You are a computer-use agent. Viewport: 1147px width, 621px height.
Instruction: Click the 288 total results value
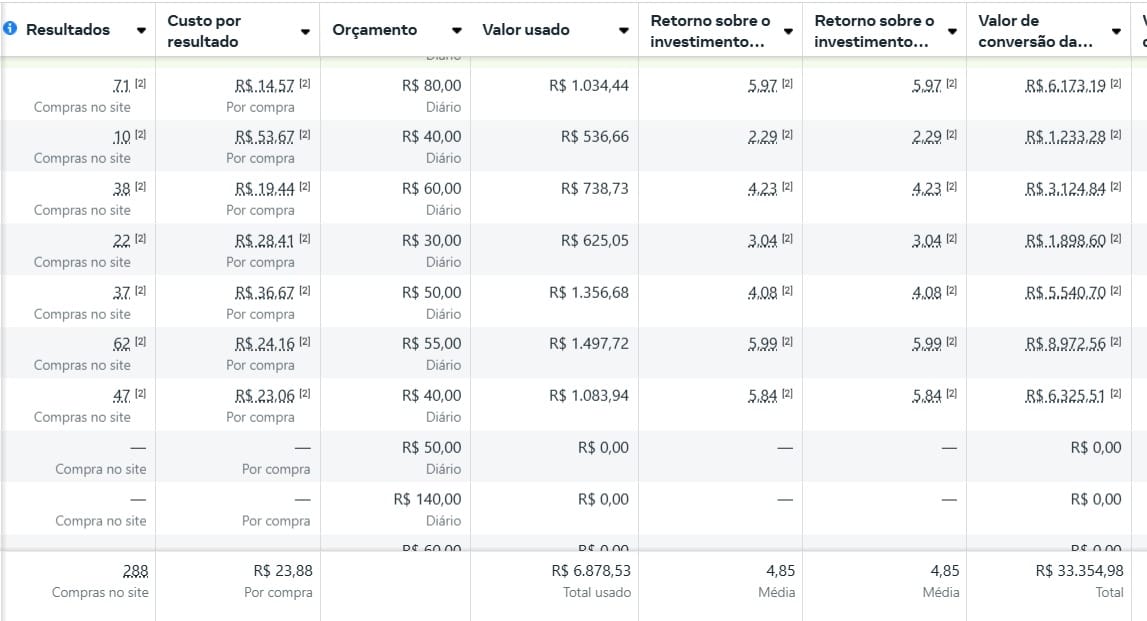pyautogui.click(x=135, y=571)
